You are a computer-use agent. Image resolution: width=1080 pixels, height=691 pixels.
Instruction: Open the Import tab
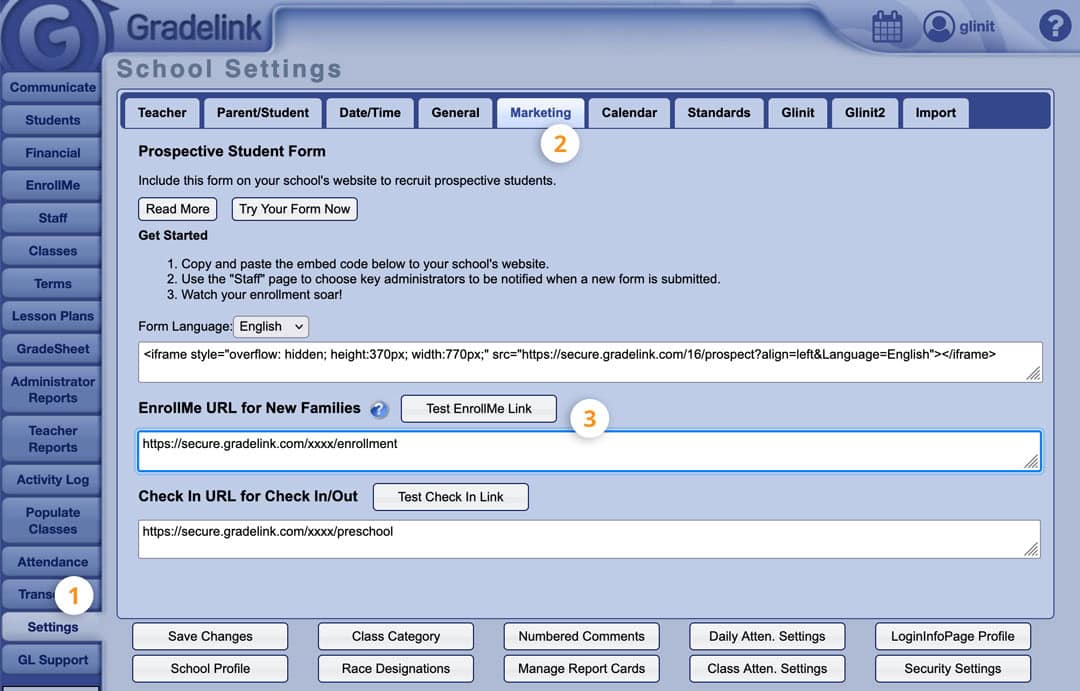point(935,113)
